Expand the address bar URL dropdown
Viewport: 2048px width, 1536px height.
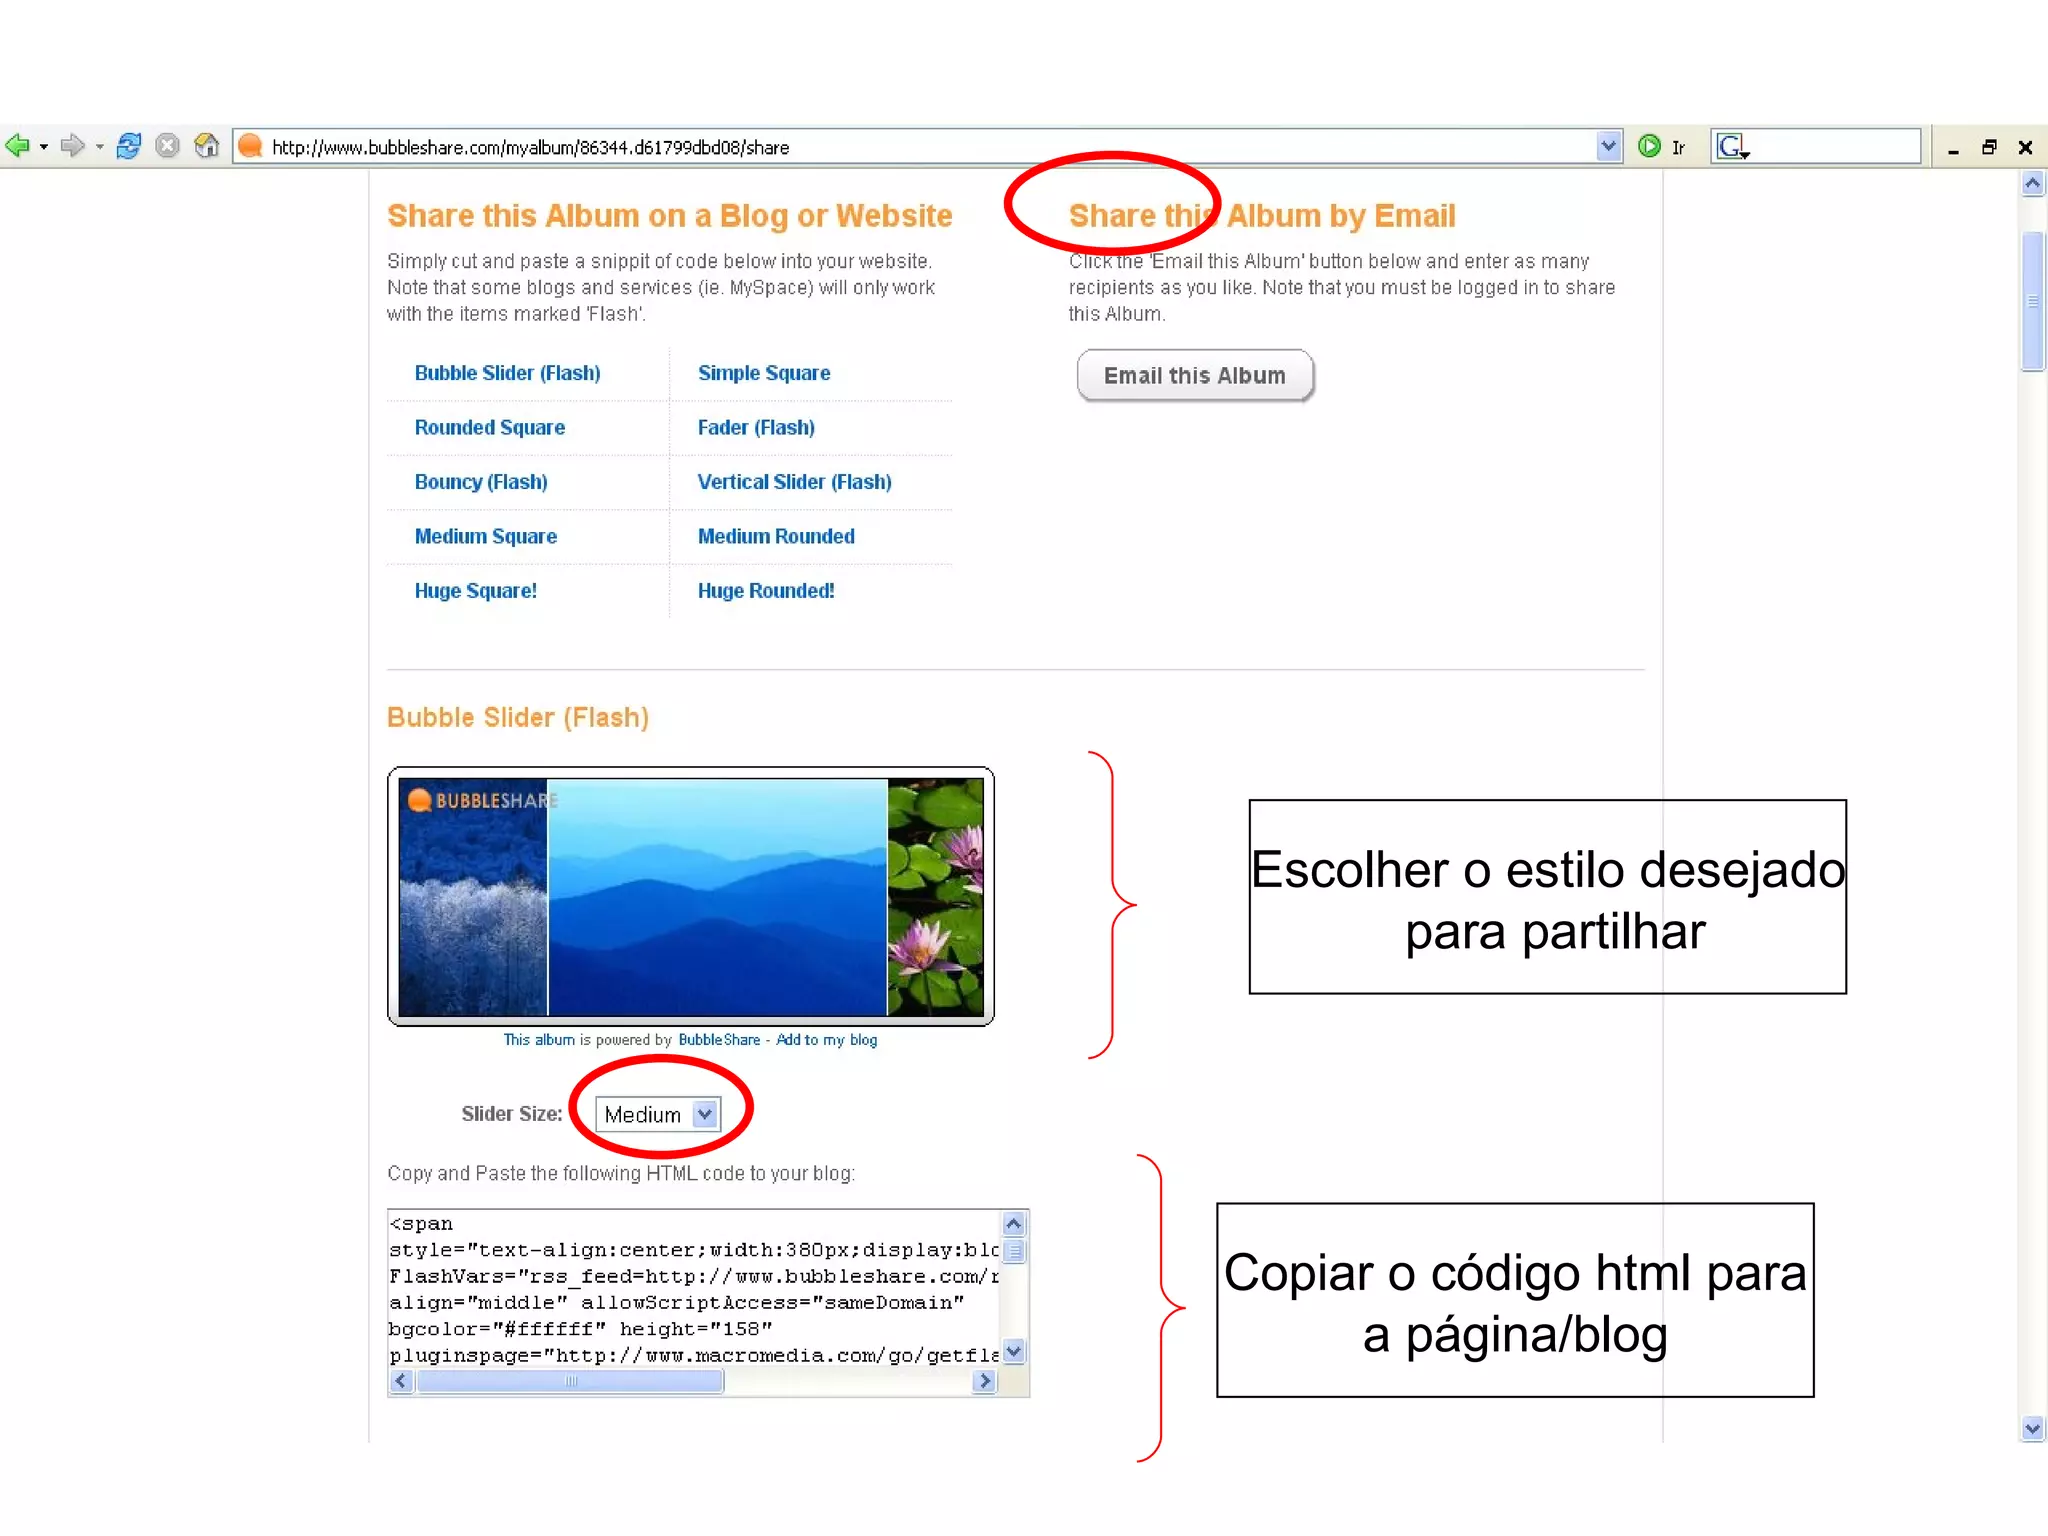coord(1608,146)
